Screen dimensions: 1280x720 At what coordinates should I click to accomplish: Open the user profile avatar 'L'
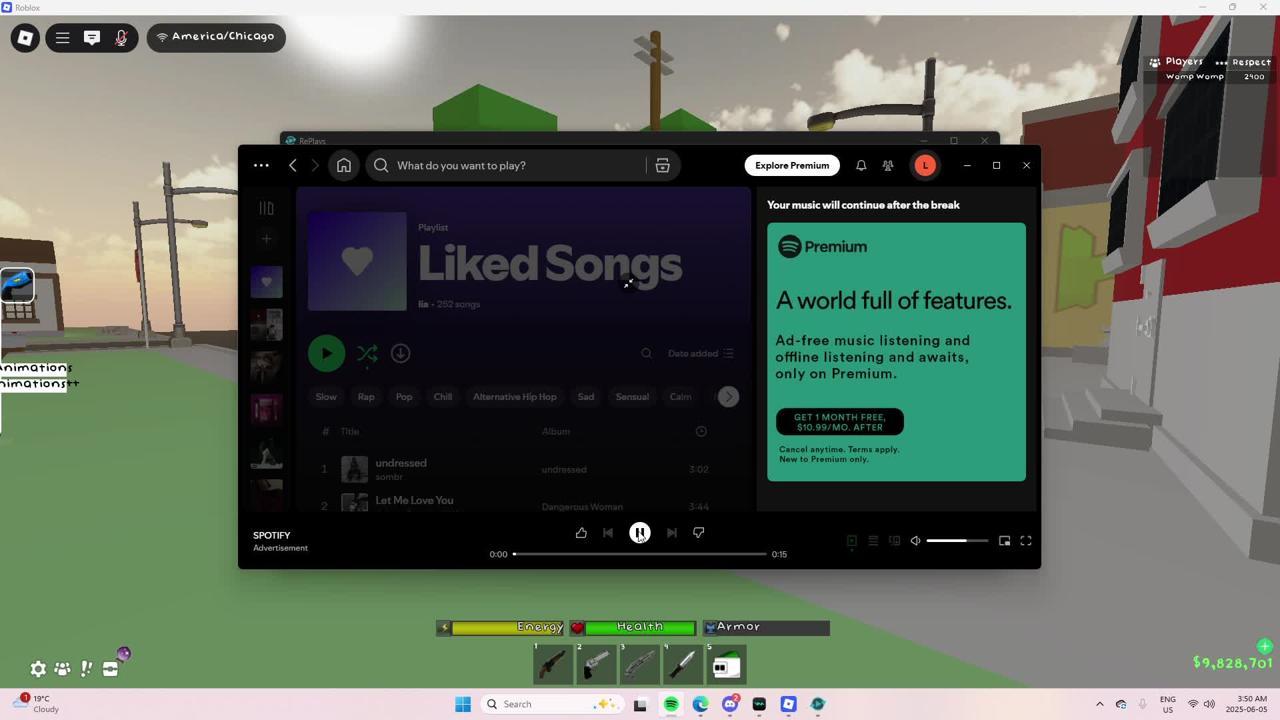925,166
